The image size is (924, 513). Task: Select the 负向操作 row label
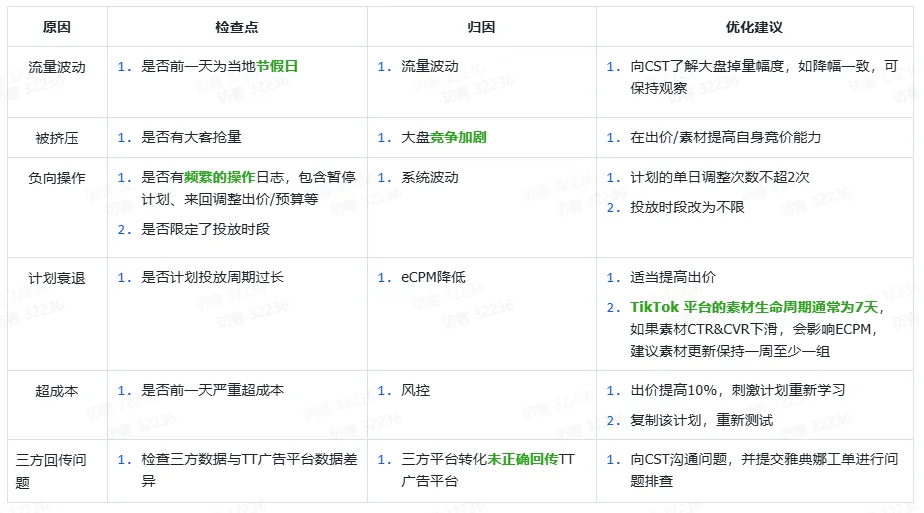click(x=57, y=178)
